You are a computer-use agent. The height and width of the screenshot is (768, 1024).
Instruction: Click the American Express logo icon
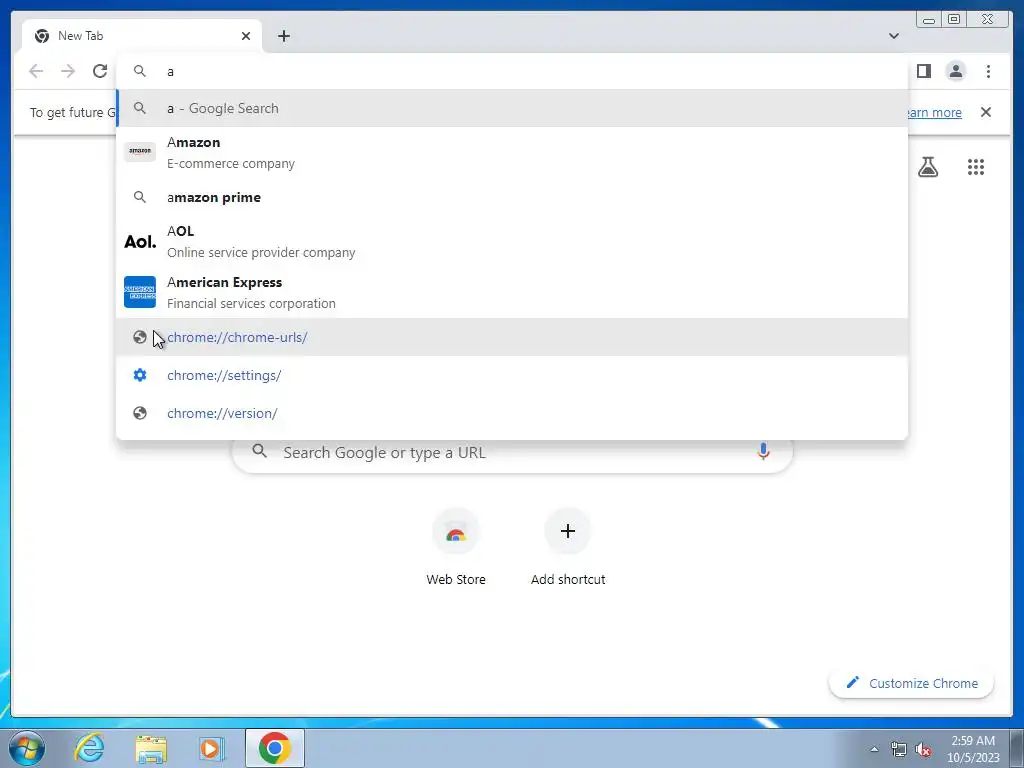click(x=140, y=292)
